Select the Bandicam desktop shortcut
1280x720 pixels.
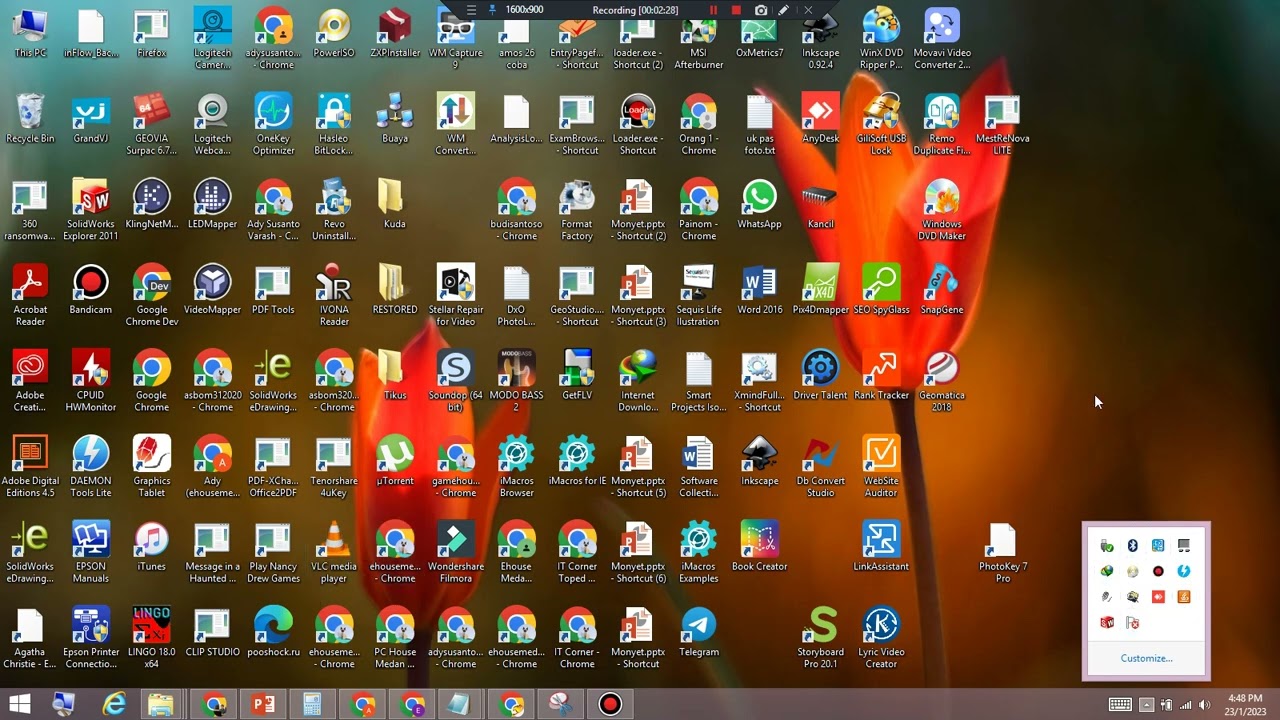click(x=91, y=290)
